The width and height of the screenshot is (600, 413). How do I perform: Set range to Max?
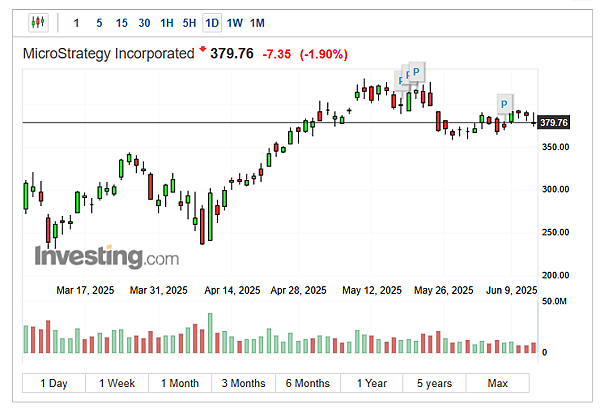[x=498, y=383]
